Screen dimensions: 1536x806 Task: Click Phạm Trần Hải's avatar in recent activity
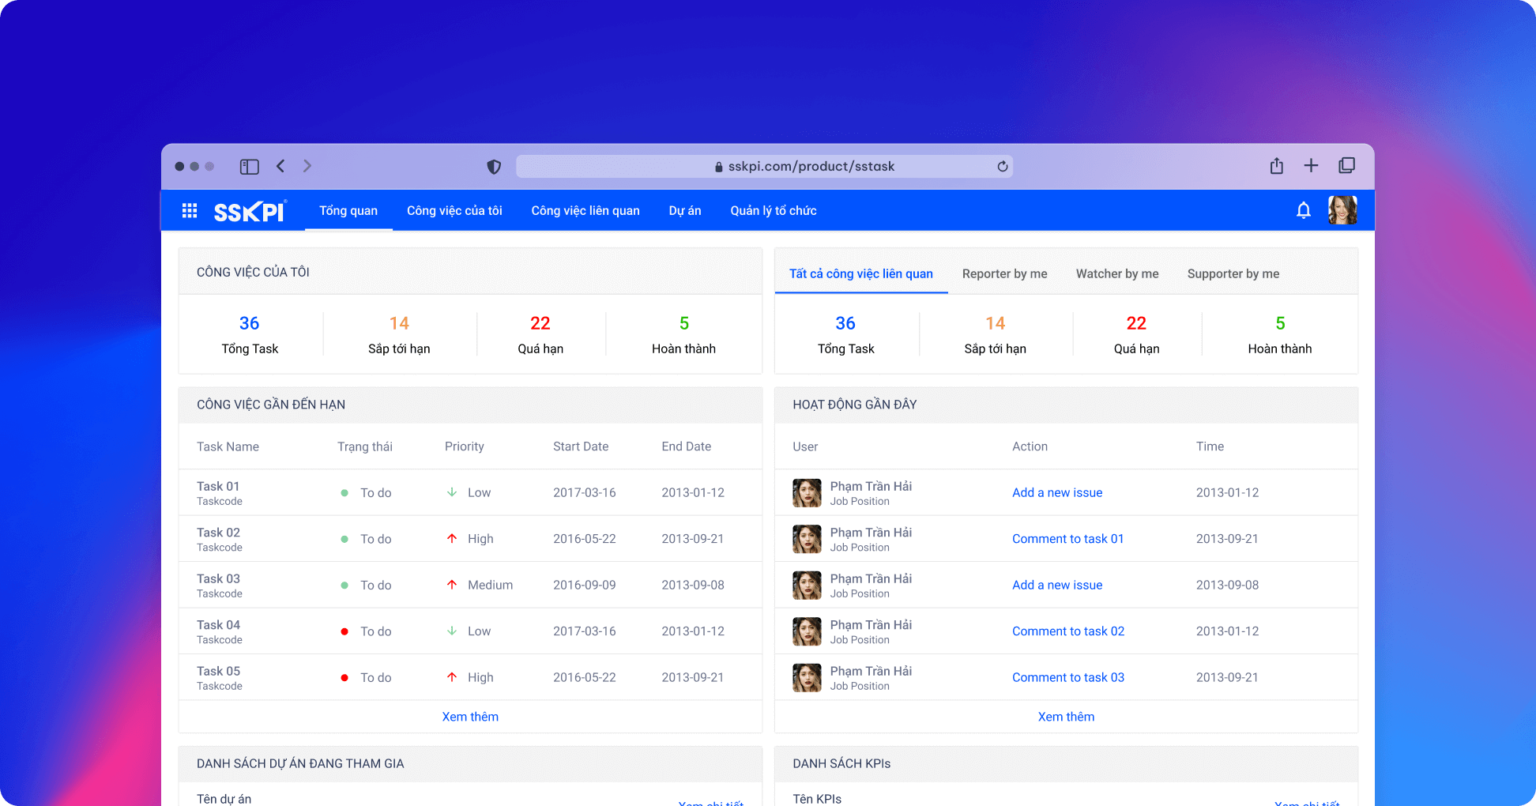point(807,492)
